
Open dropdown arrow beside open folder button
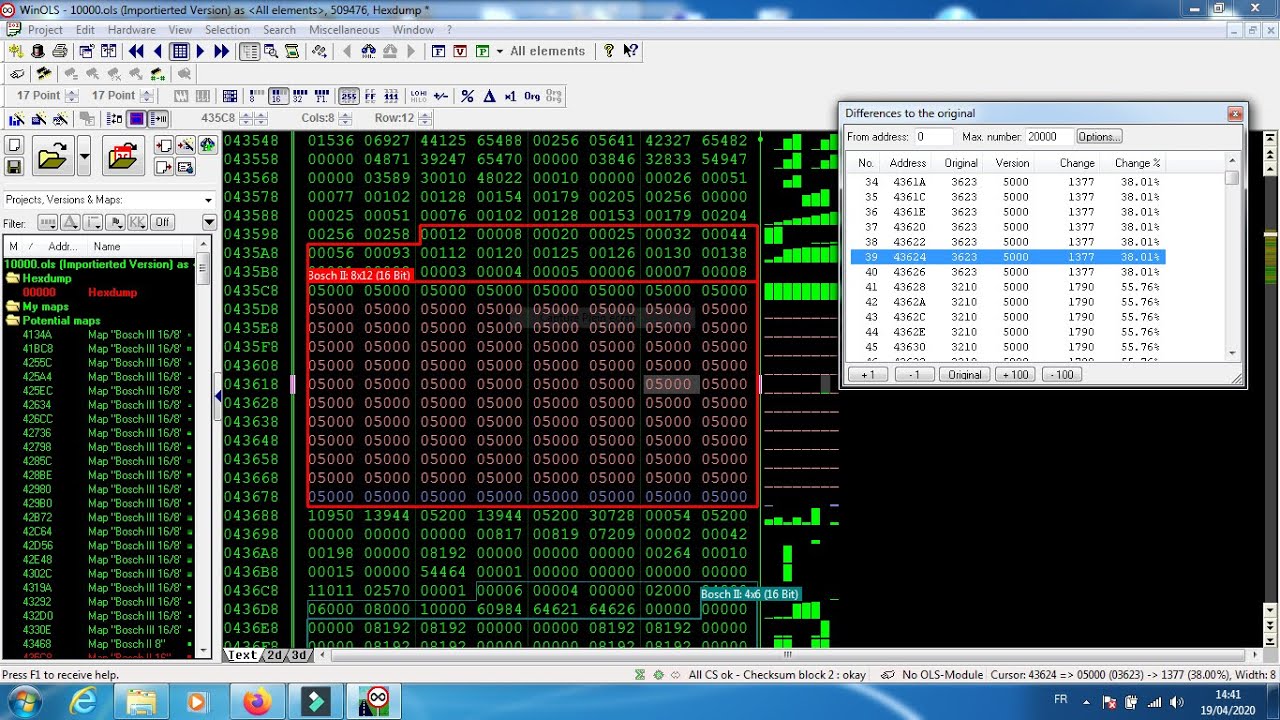click(x=84, y=156)
